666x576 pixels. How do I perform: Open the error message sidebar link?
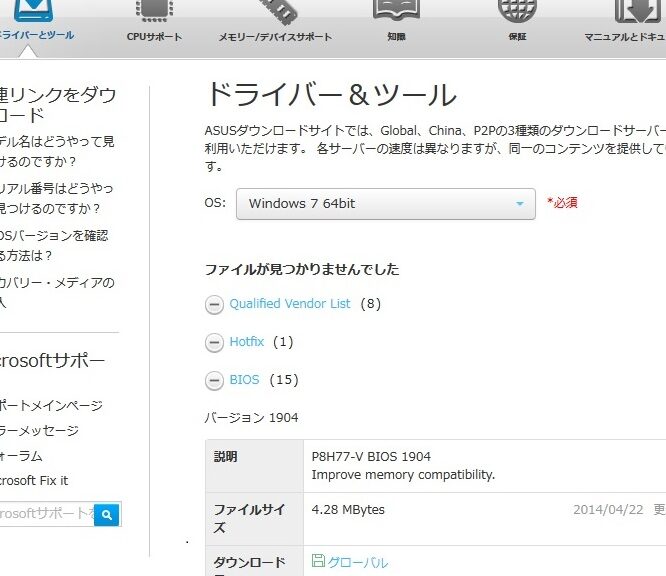pyautogui.click(x=40, y=431)
